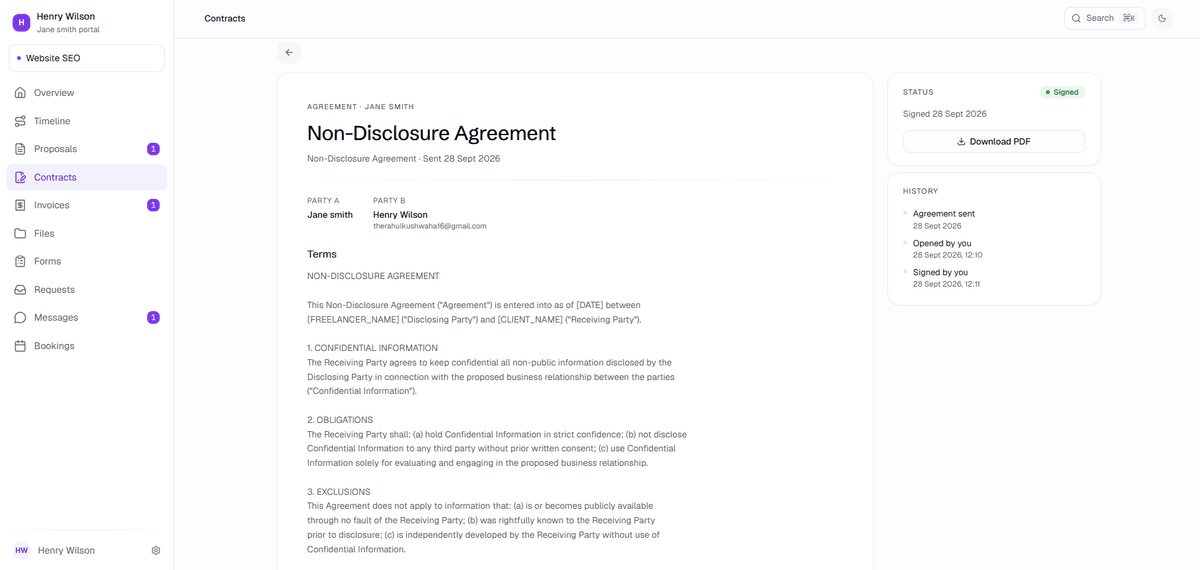Image resolution: width=1200 pixels, height=570 pixels.
Task: Click the Forms clipboard icon
Action: tap(21, 261)
